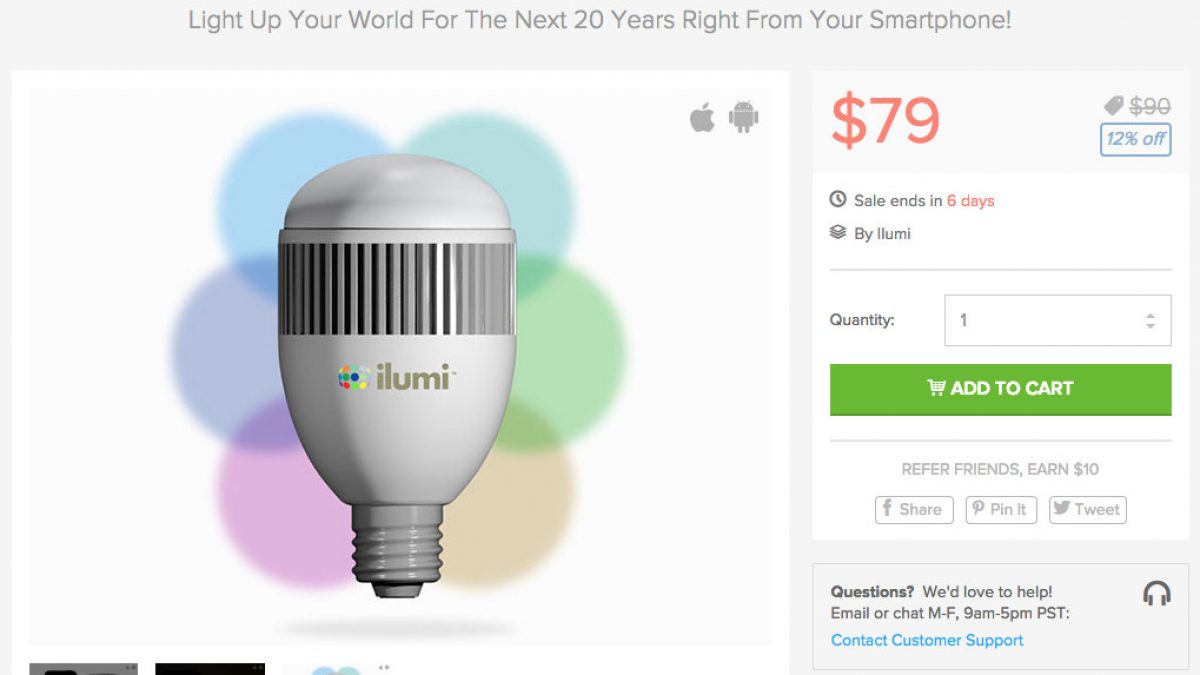The height and width of the screenshot is (675, 1200).
Task: Select the third thumbnail with blue circles
Action: point(337,668)
